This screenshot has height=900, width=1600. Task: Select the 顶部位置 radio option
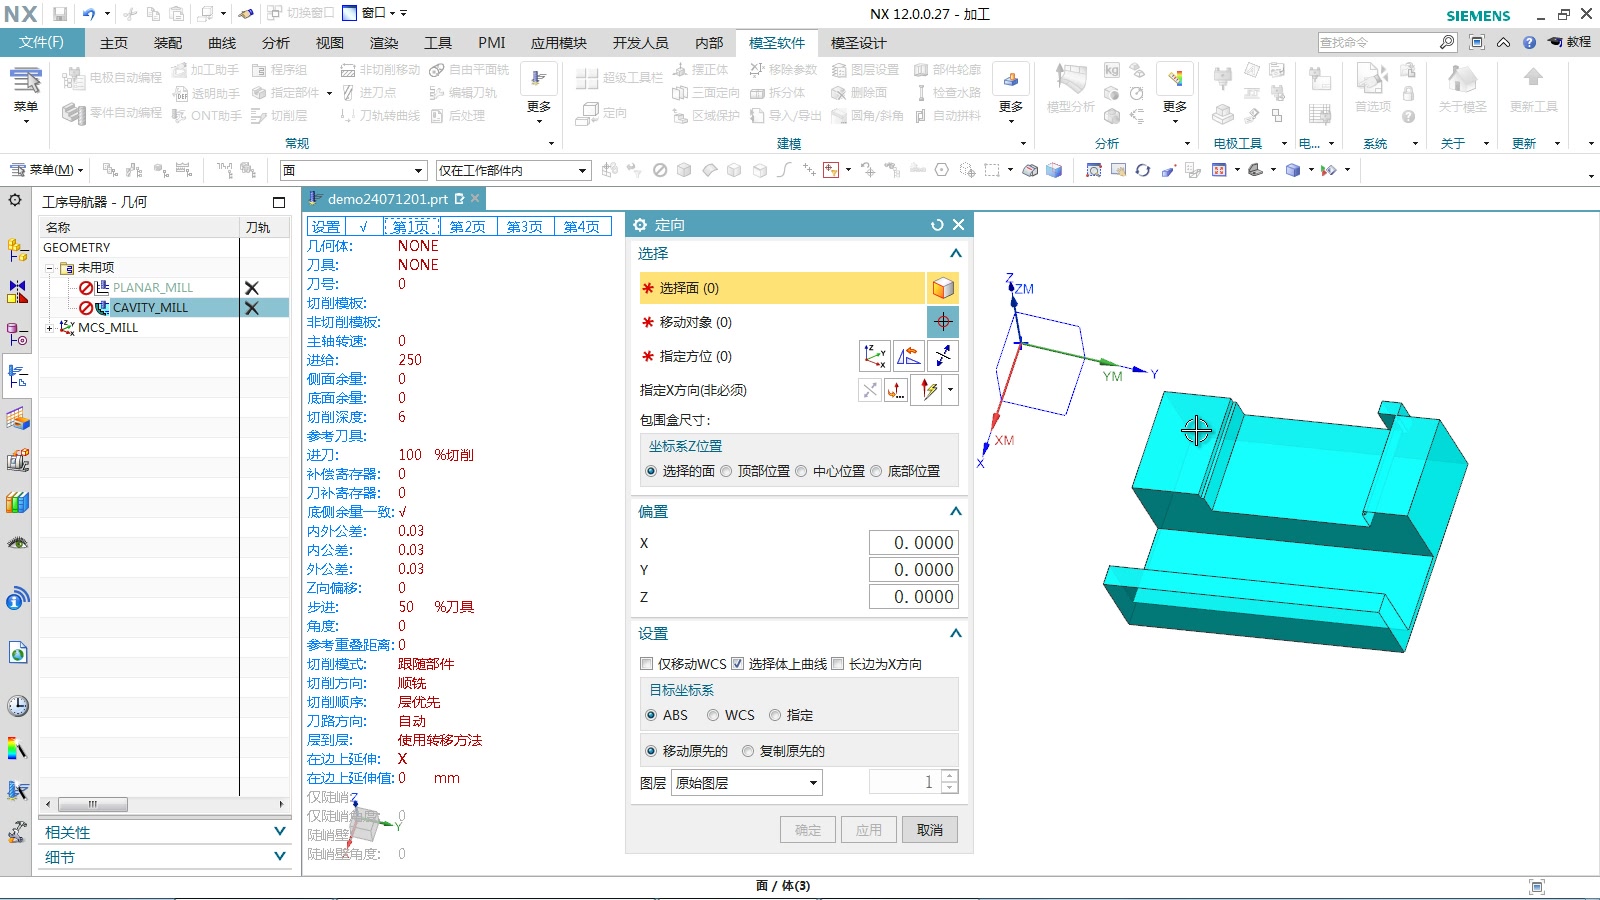726,471
